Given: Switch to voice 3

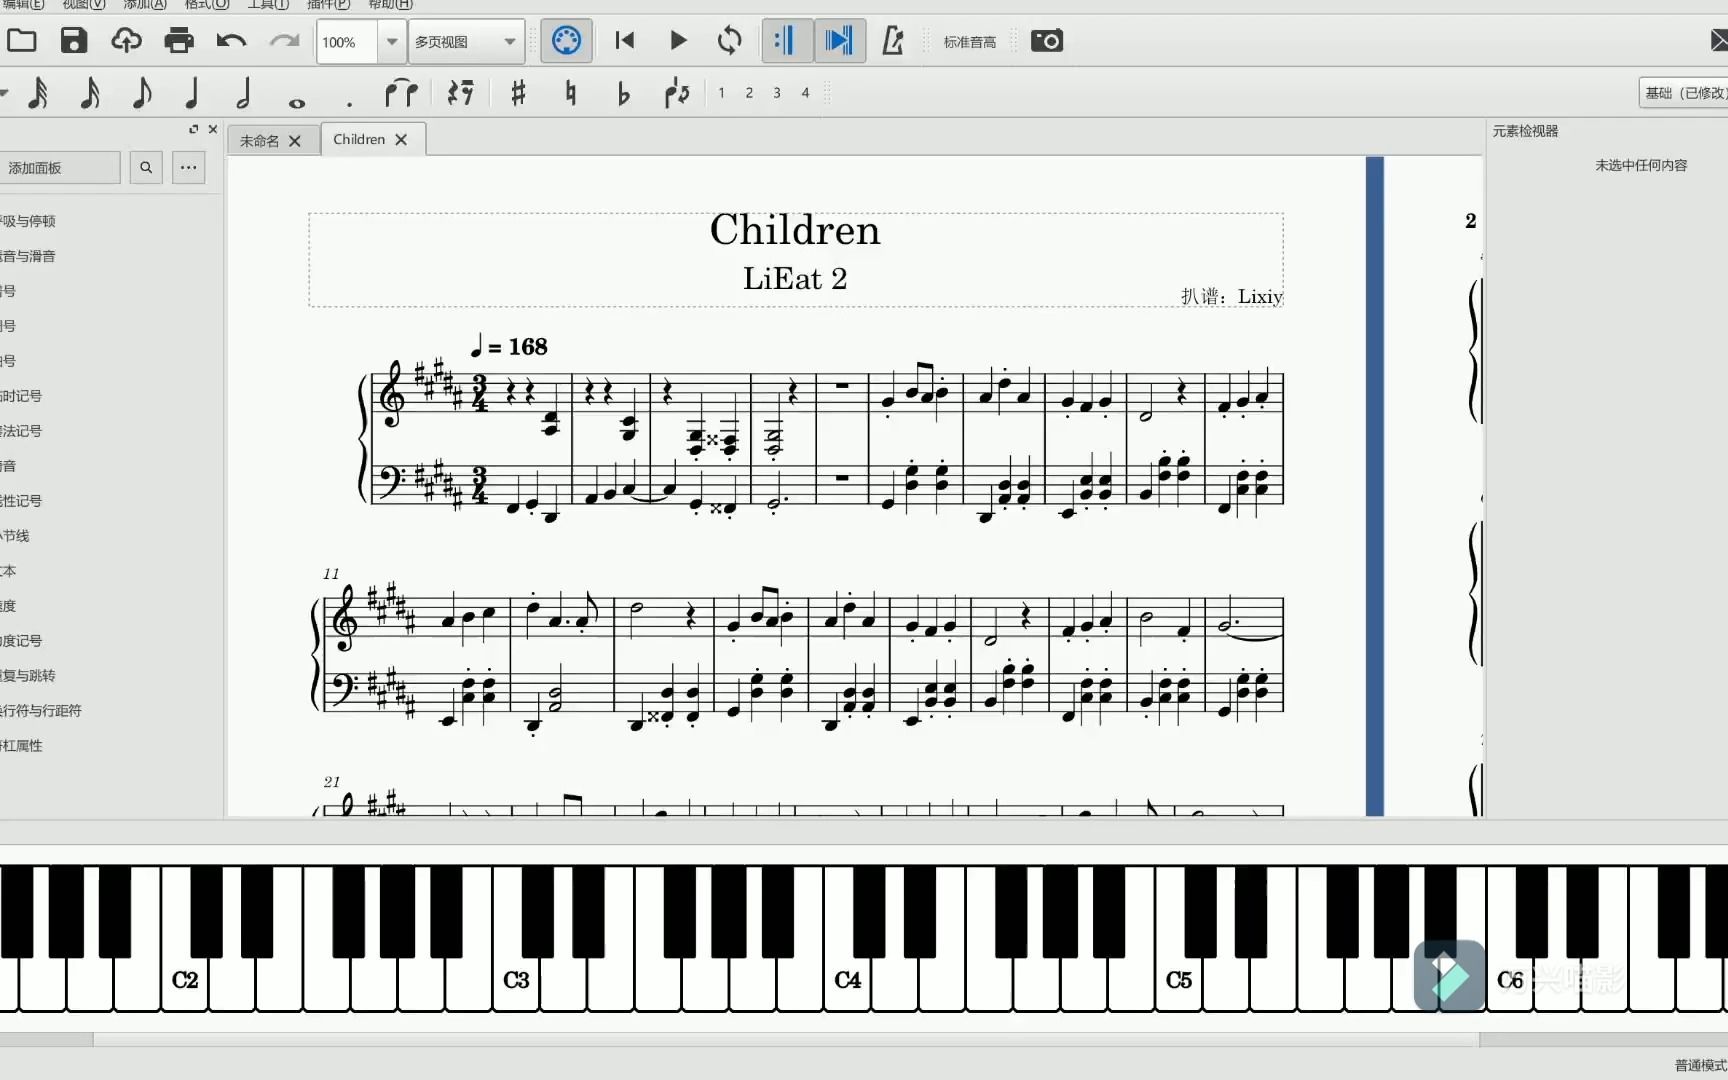Looking at the screenshot, I should point(777,93).
